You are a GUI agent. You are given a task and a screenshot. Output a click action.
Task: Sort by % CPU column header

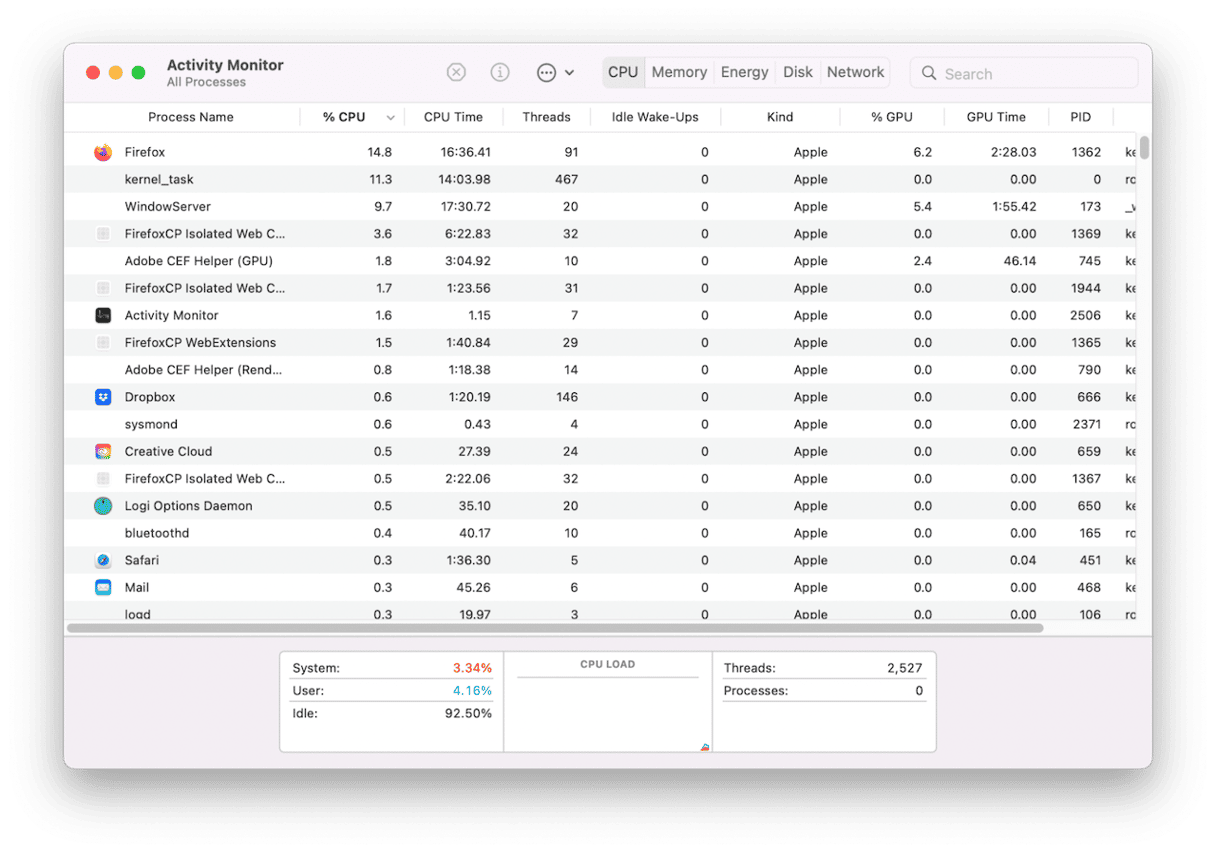coord(344,117)
